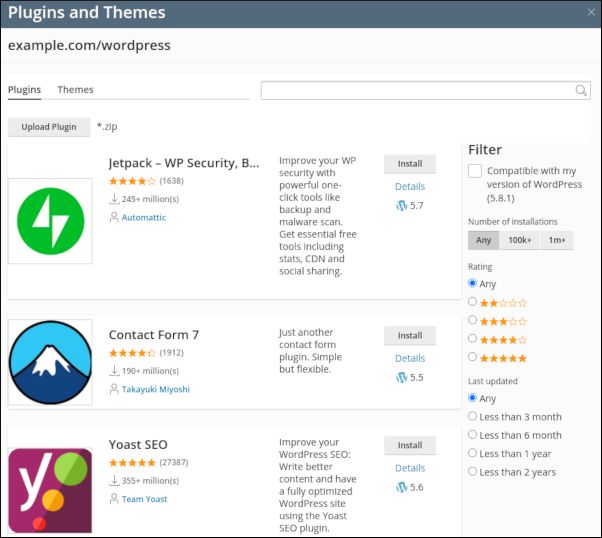Select Less than 2 years option
602x538 pixels.
(473, 472)
